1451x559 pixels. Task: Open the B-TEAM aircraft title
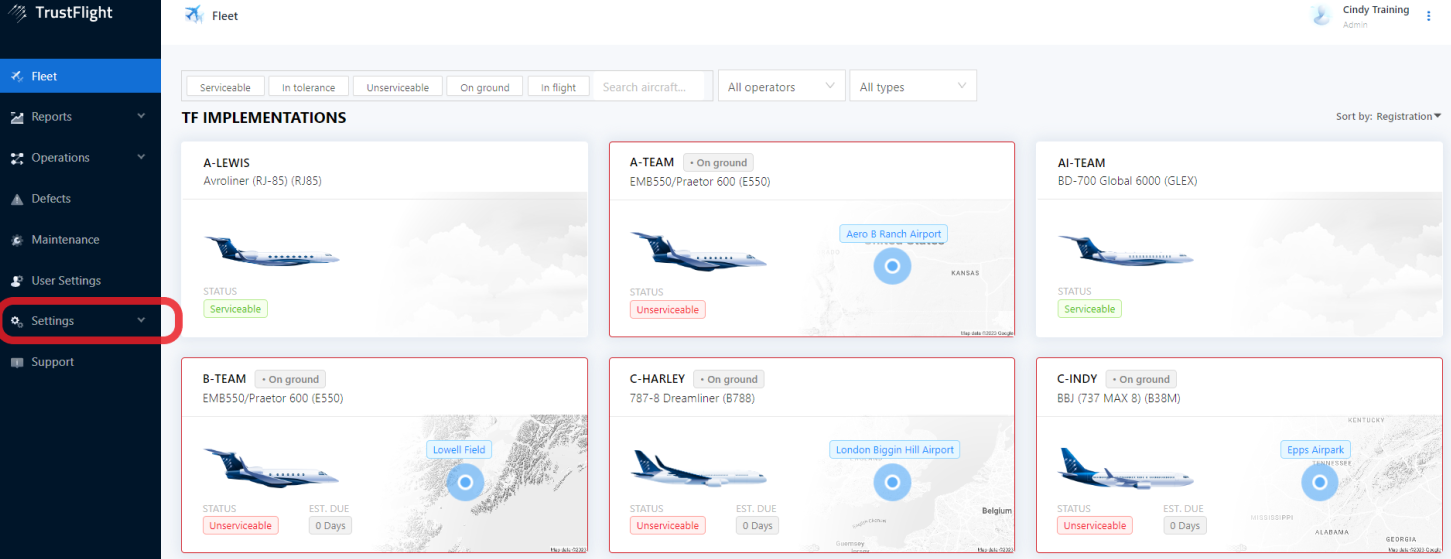pyautogui.click(x=224, y=380)
